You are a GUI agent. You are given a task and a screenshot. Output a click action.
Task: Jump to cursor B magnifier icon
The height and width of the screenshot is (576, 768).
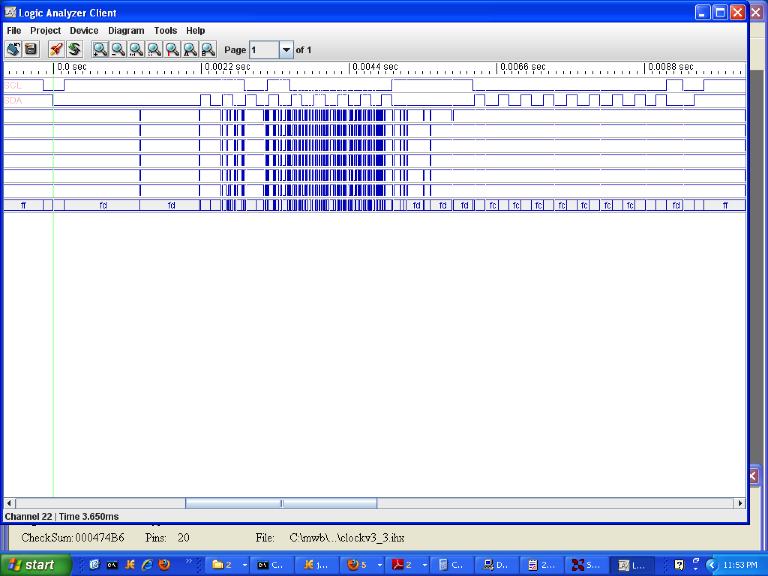click(x=208, y=49)
